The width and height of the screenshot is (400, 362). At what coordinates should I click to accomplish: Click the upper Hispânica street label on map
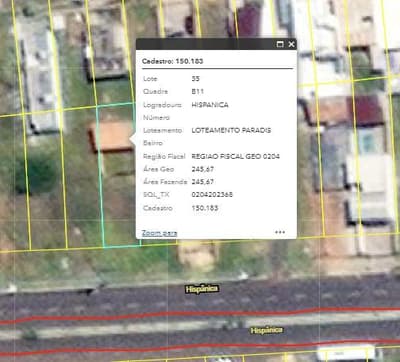pos(202,289)
